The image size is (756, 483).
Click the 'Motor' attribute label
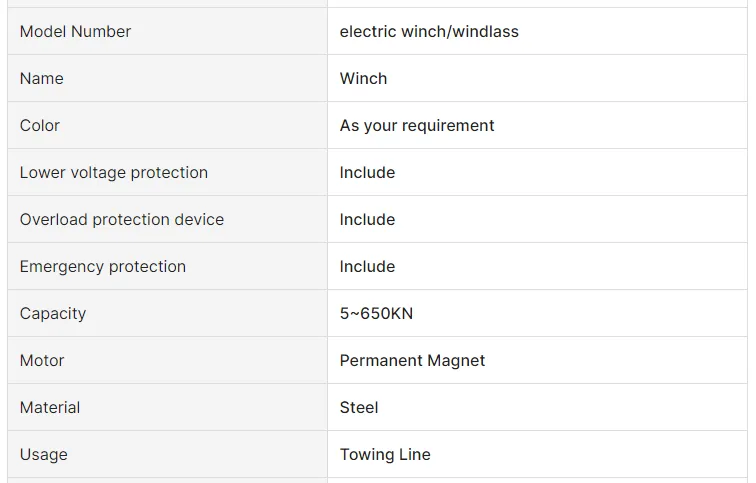[42, 361]
